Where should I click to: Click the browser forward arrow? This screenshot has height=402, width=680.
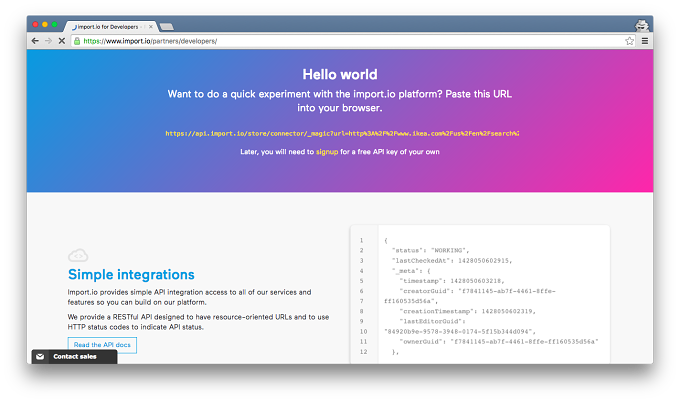point(49,41)
